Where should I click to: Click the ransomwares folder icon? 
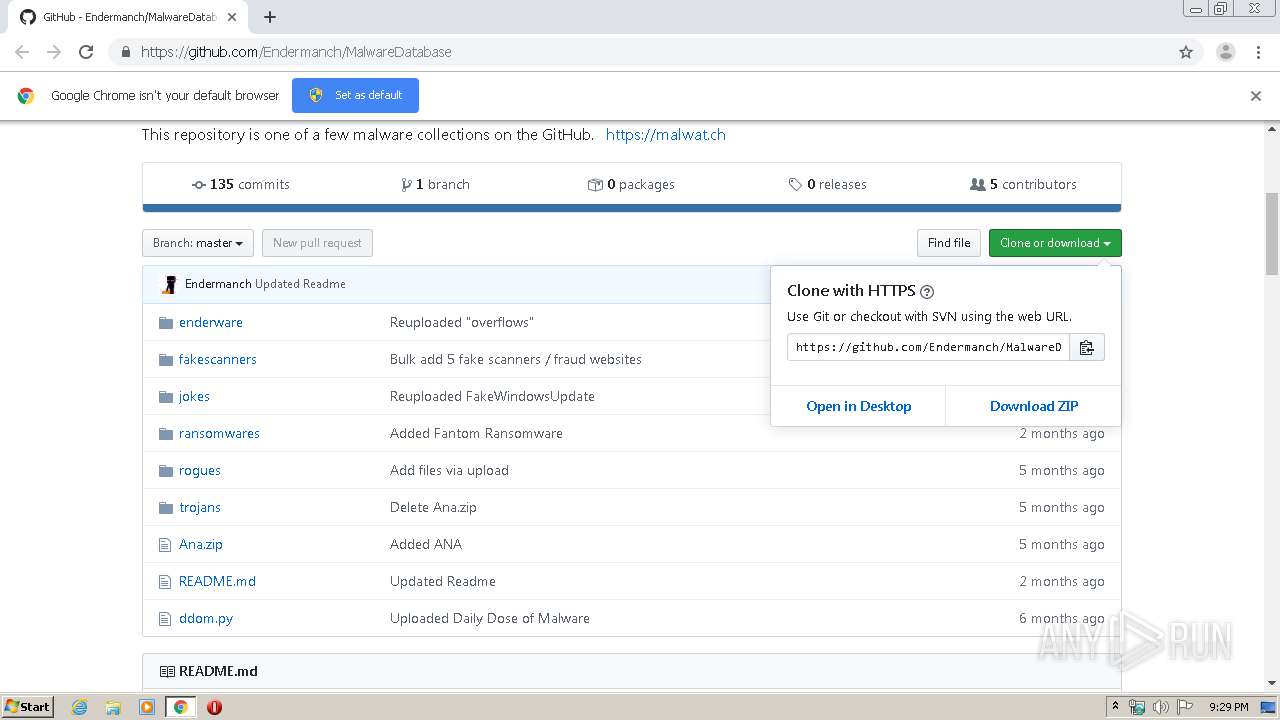click(166, 433)
